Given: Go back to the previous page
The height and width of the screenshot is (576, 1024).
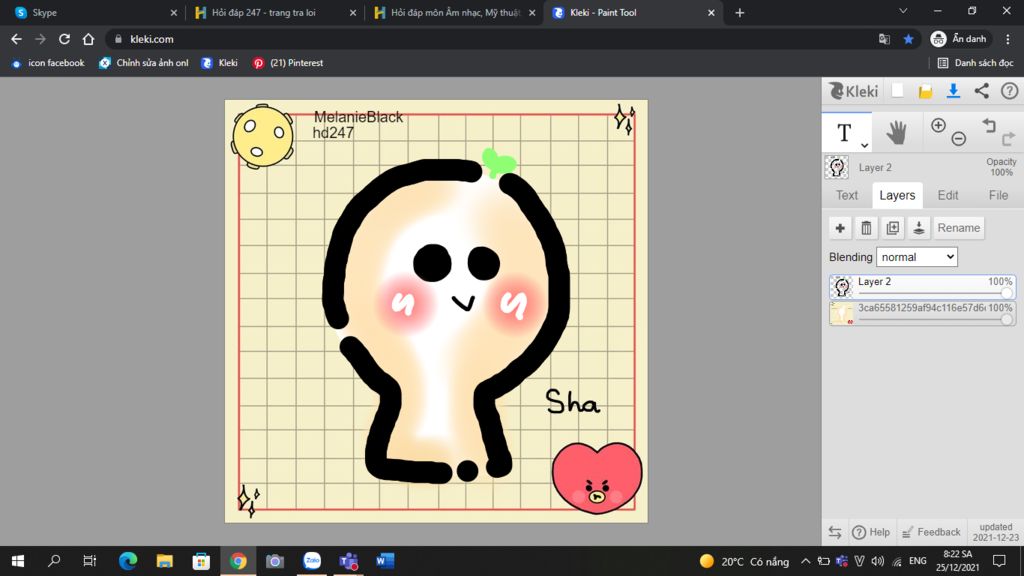Looking at the screenshot, I should click(x=16, y=39).
